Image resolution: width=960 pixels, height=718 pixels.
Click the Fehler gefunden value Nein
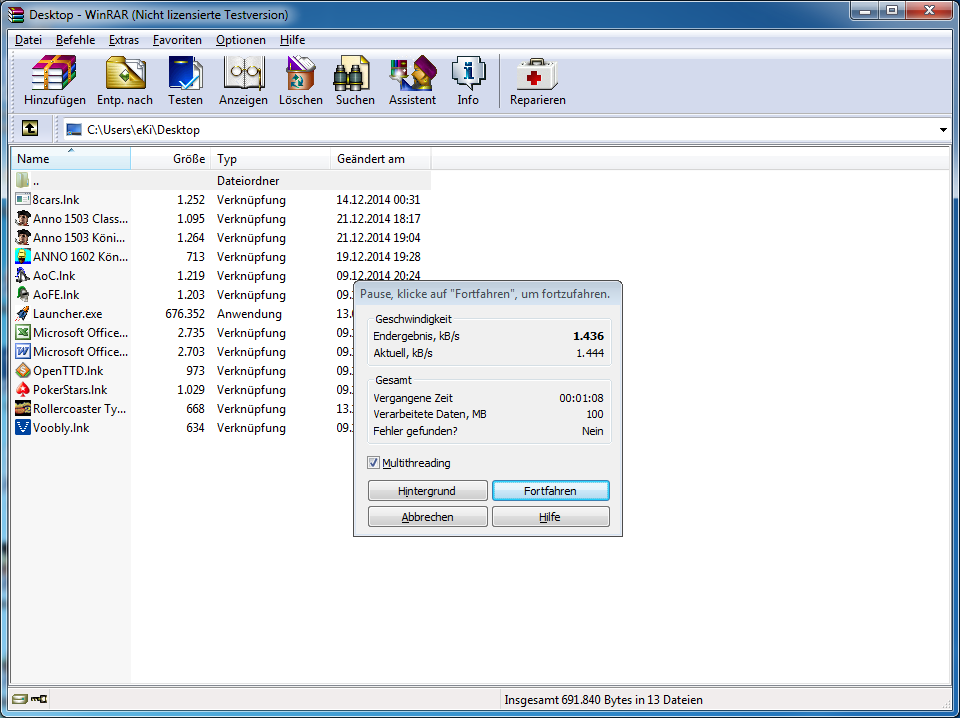593,431
